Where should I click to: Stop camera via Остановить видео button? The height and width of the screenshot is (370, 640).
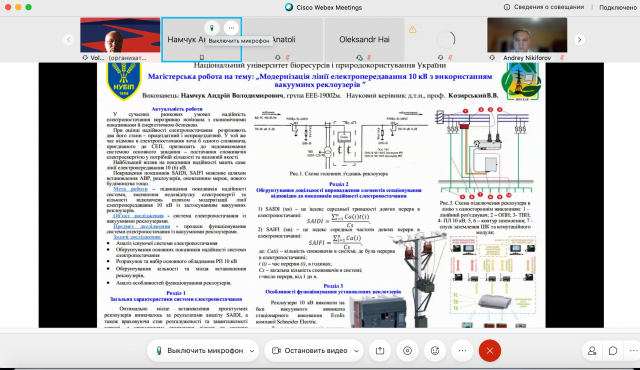pos(309,350)
